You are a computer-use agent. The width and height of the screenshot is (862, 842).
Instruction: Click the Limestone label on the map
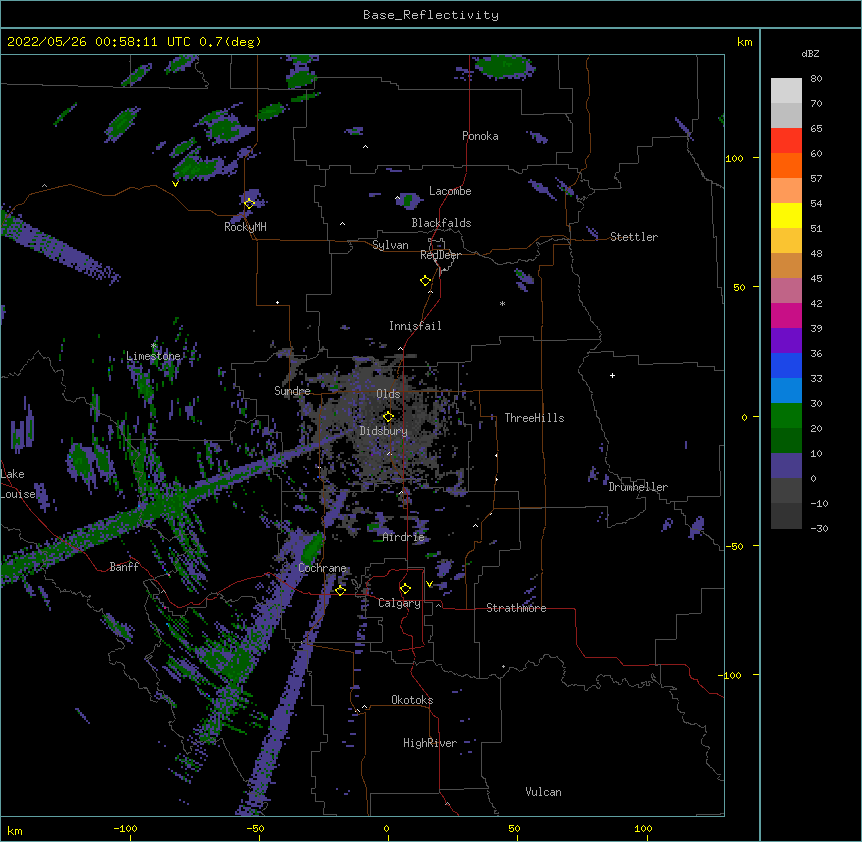[x=153, y=356]
